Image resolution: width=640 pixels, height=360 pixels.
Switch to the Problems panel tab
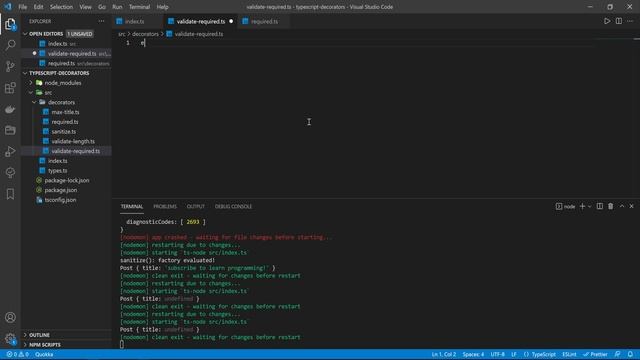coord(165,207)
